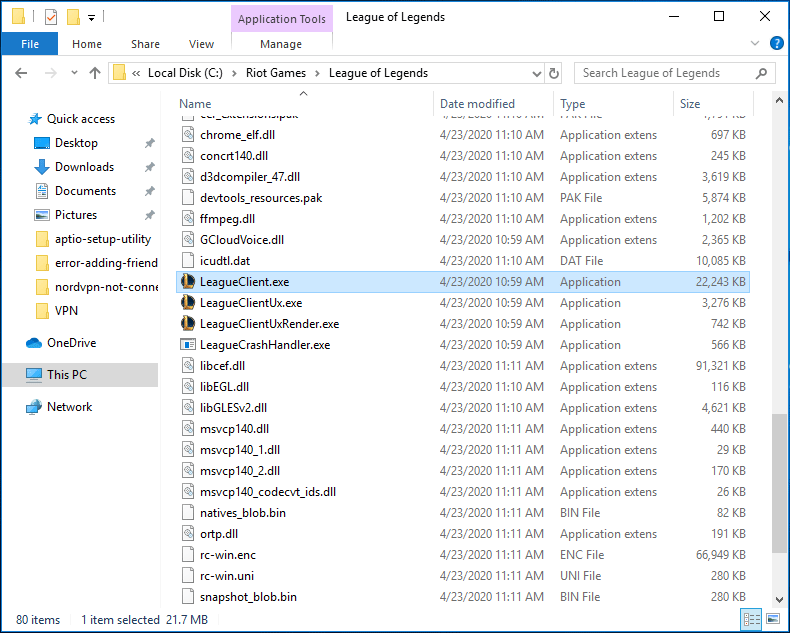
Task: Click the Application Tools contextual tab
Action: pos(282,19)
